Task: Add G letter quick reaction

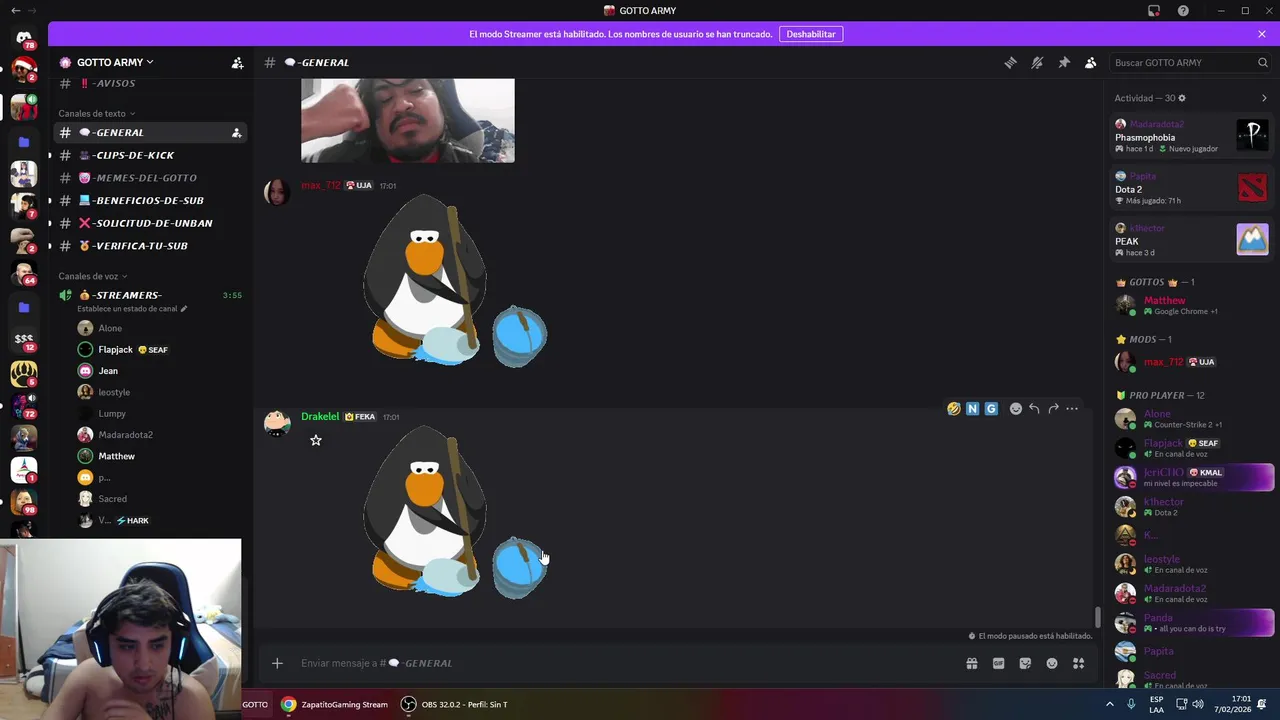Action: click(991, 408)
